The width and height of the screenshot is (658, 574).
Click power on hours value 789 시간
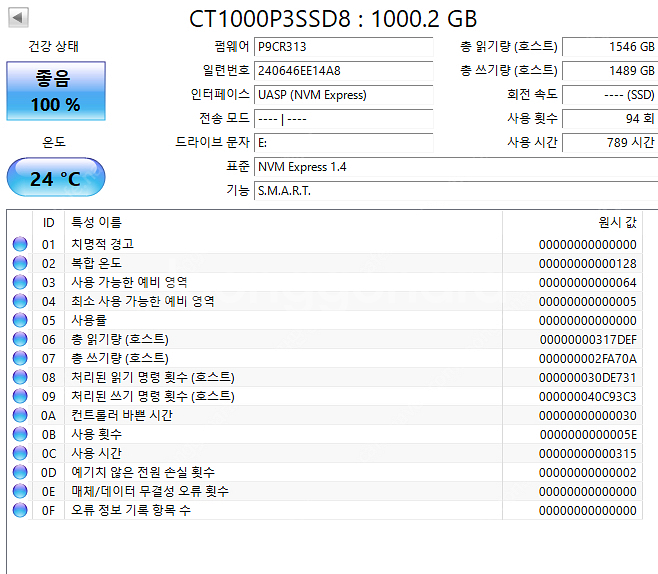[610, 143]
